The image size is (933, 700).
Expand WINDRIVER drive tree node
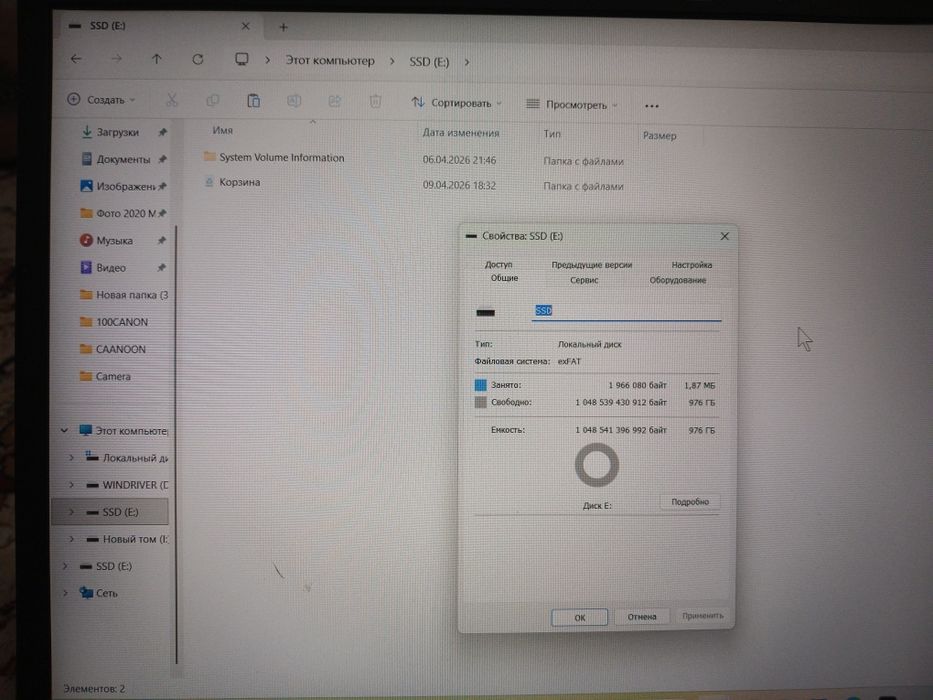point(71,485)
